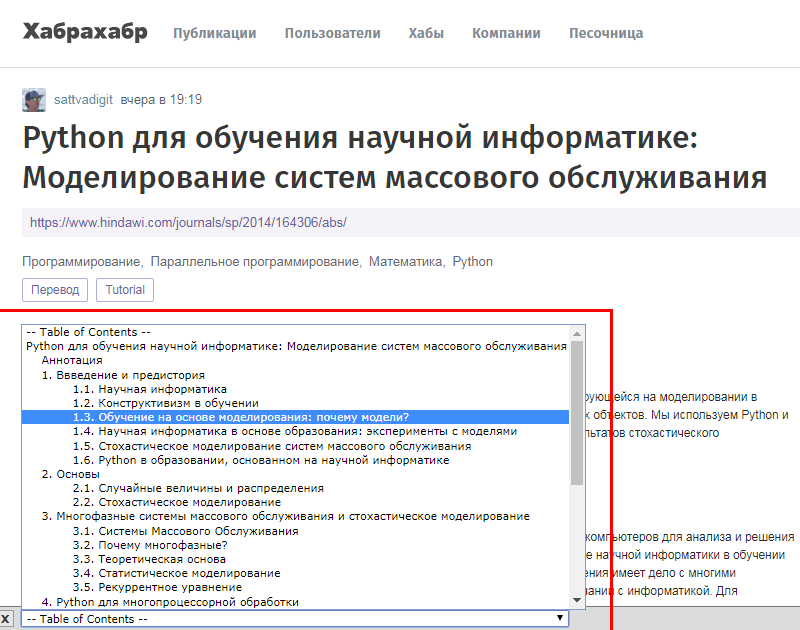Screen dimensions: 800x630
Task: Select the full article title entry in the list
Action: (x=295, y=346)
